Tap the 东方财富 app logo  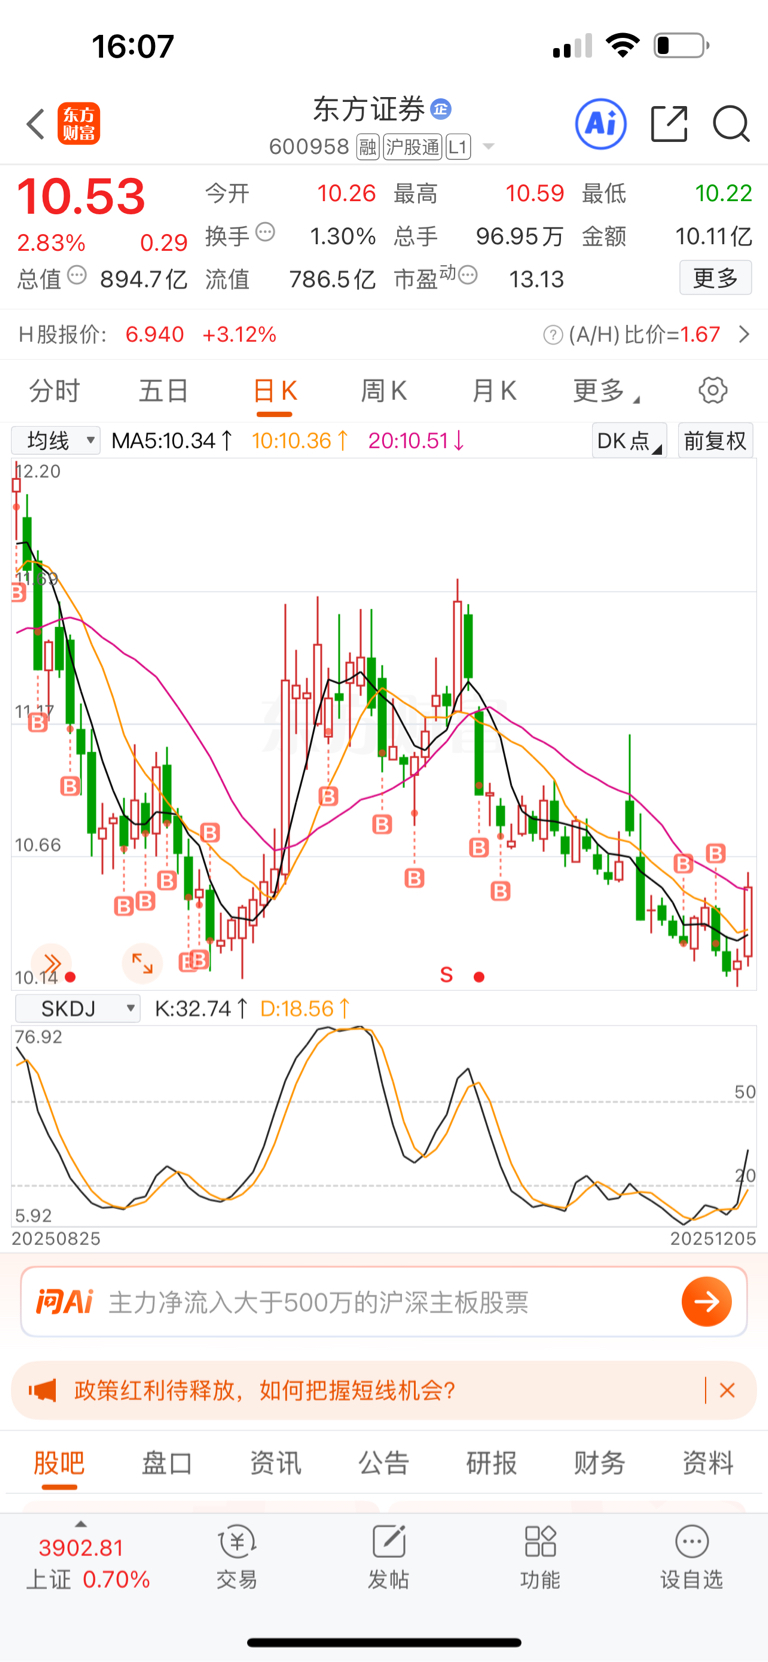pos(79,124)
